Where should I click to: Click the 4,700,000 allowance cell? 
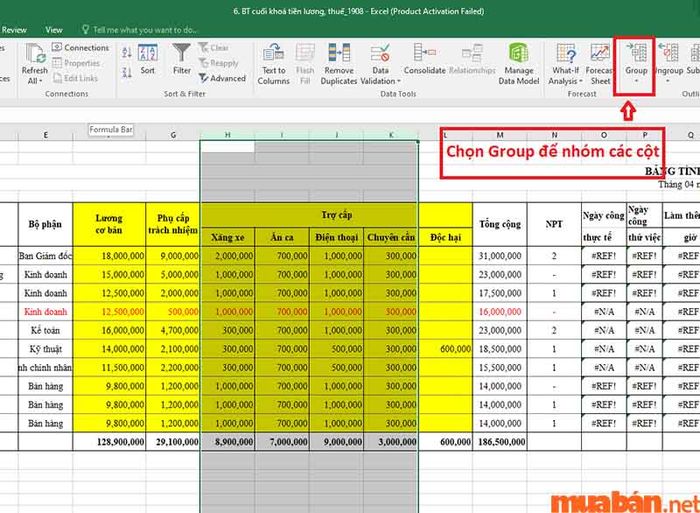[x=173, y=330]
